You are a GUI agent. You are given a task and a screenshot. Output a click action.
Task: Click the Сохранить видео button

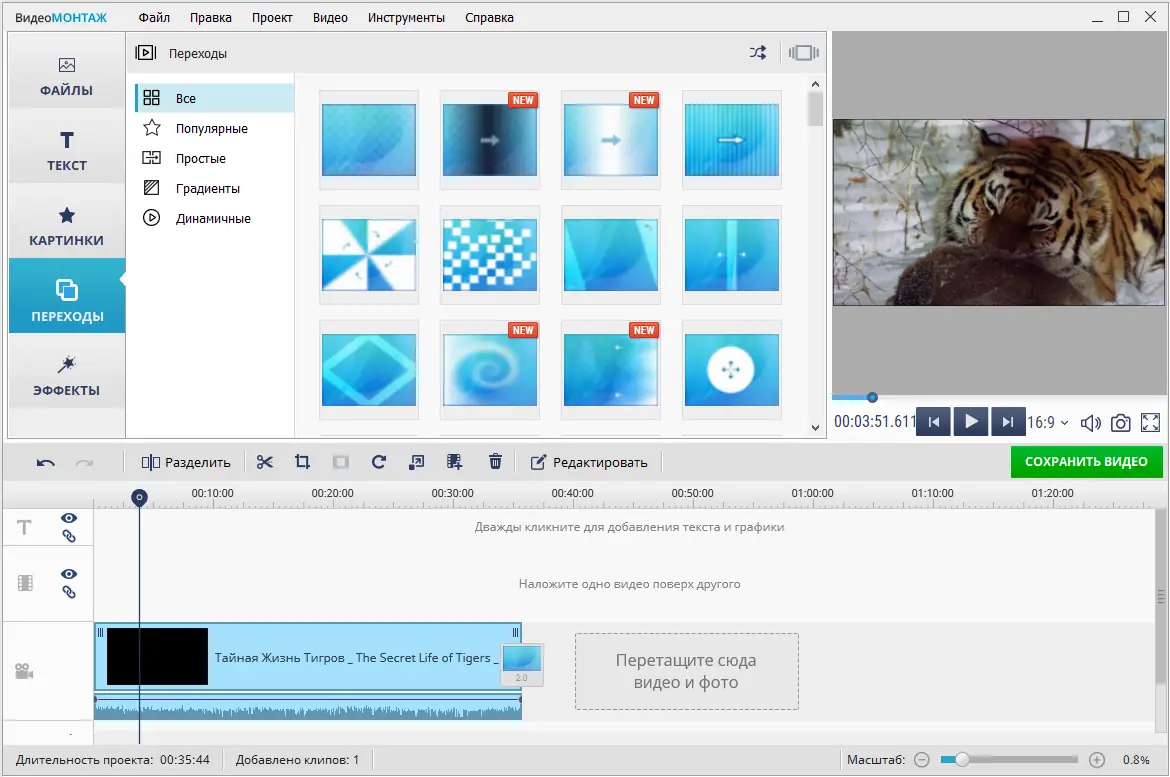(1086, 461)
